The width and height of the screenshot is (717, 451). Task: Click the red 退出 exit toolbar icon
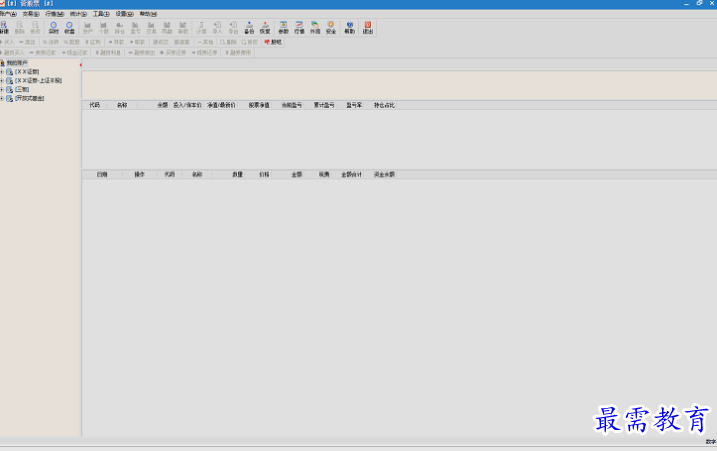coord(368,27)
